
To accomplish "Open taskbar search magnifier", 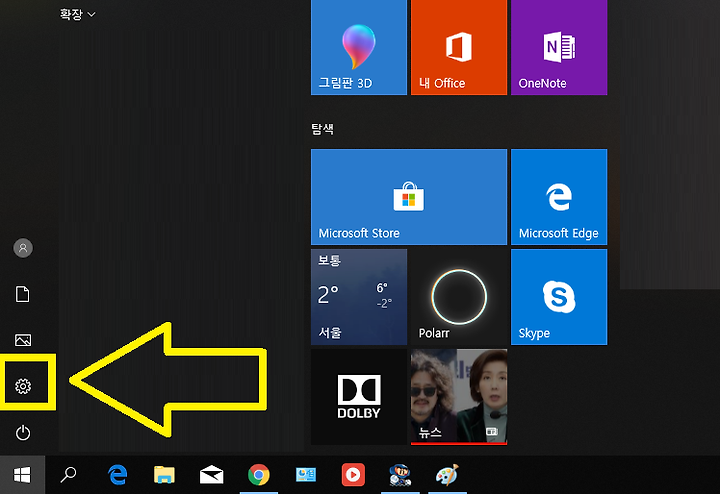I will pyautogui.click(x=68, y=475).
